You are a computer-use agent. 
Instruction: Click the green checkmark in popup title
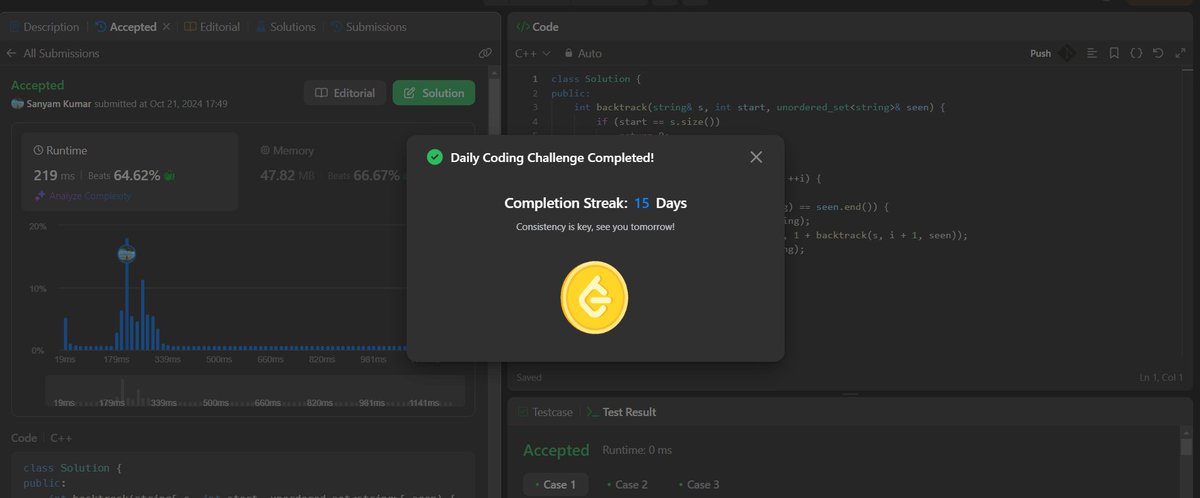point(434,157)
